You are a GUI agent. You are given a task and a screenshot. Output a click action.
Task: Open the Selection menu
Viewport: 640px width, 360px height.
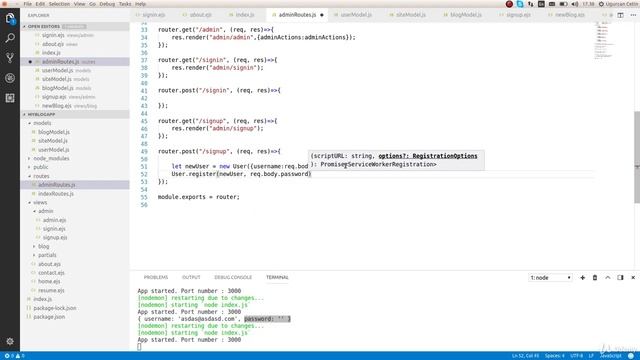tap(59, 4)
